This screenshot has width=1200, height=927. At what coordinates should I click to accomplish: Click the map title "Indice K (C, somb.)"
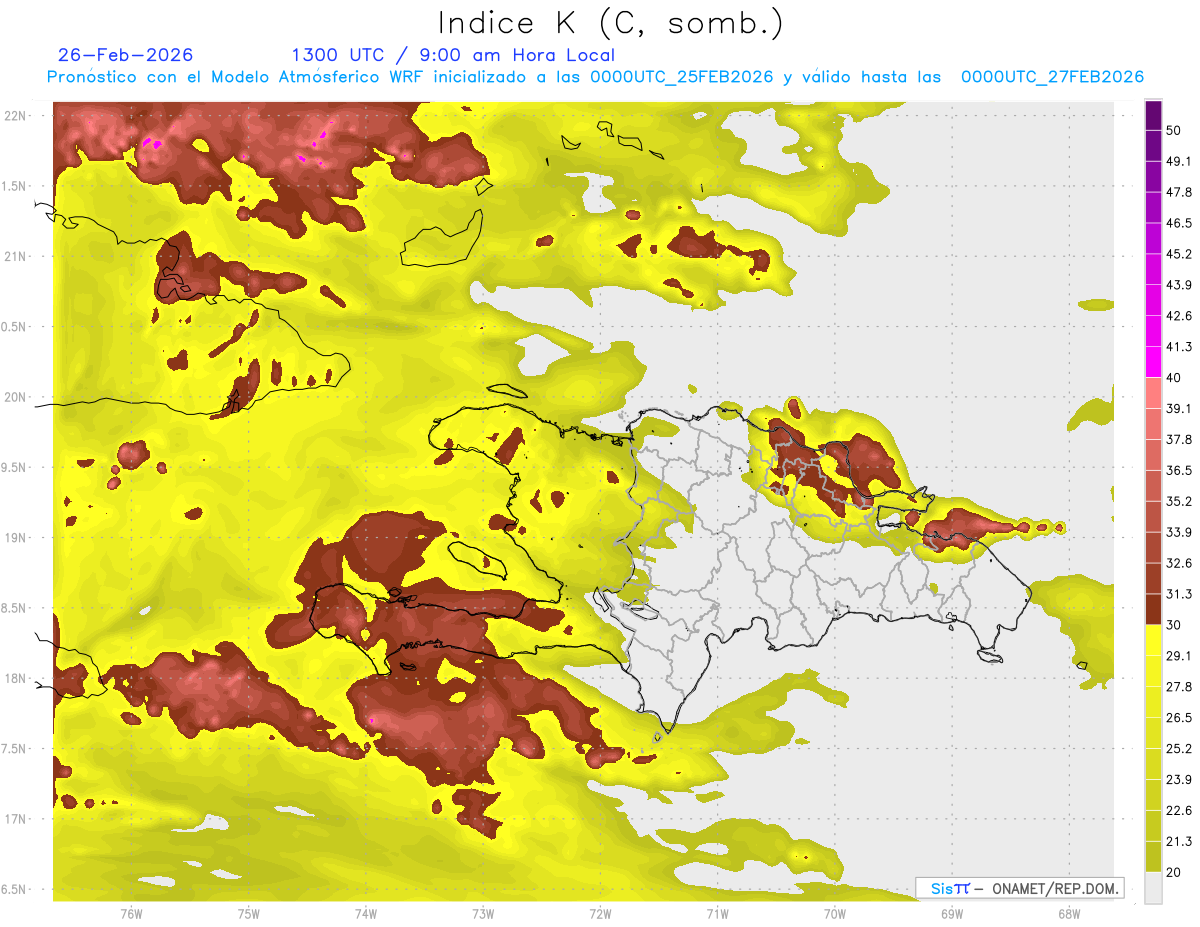coord(610,23)
